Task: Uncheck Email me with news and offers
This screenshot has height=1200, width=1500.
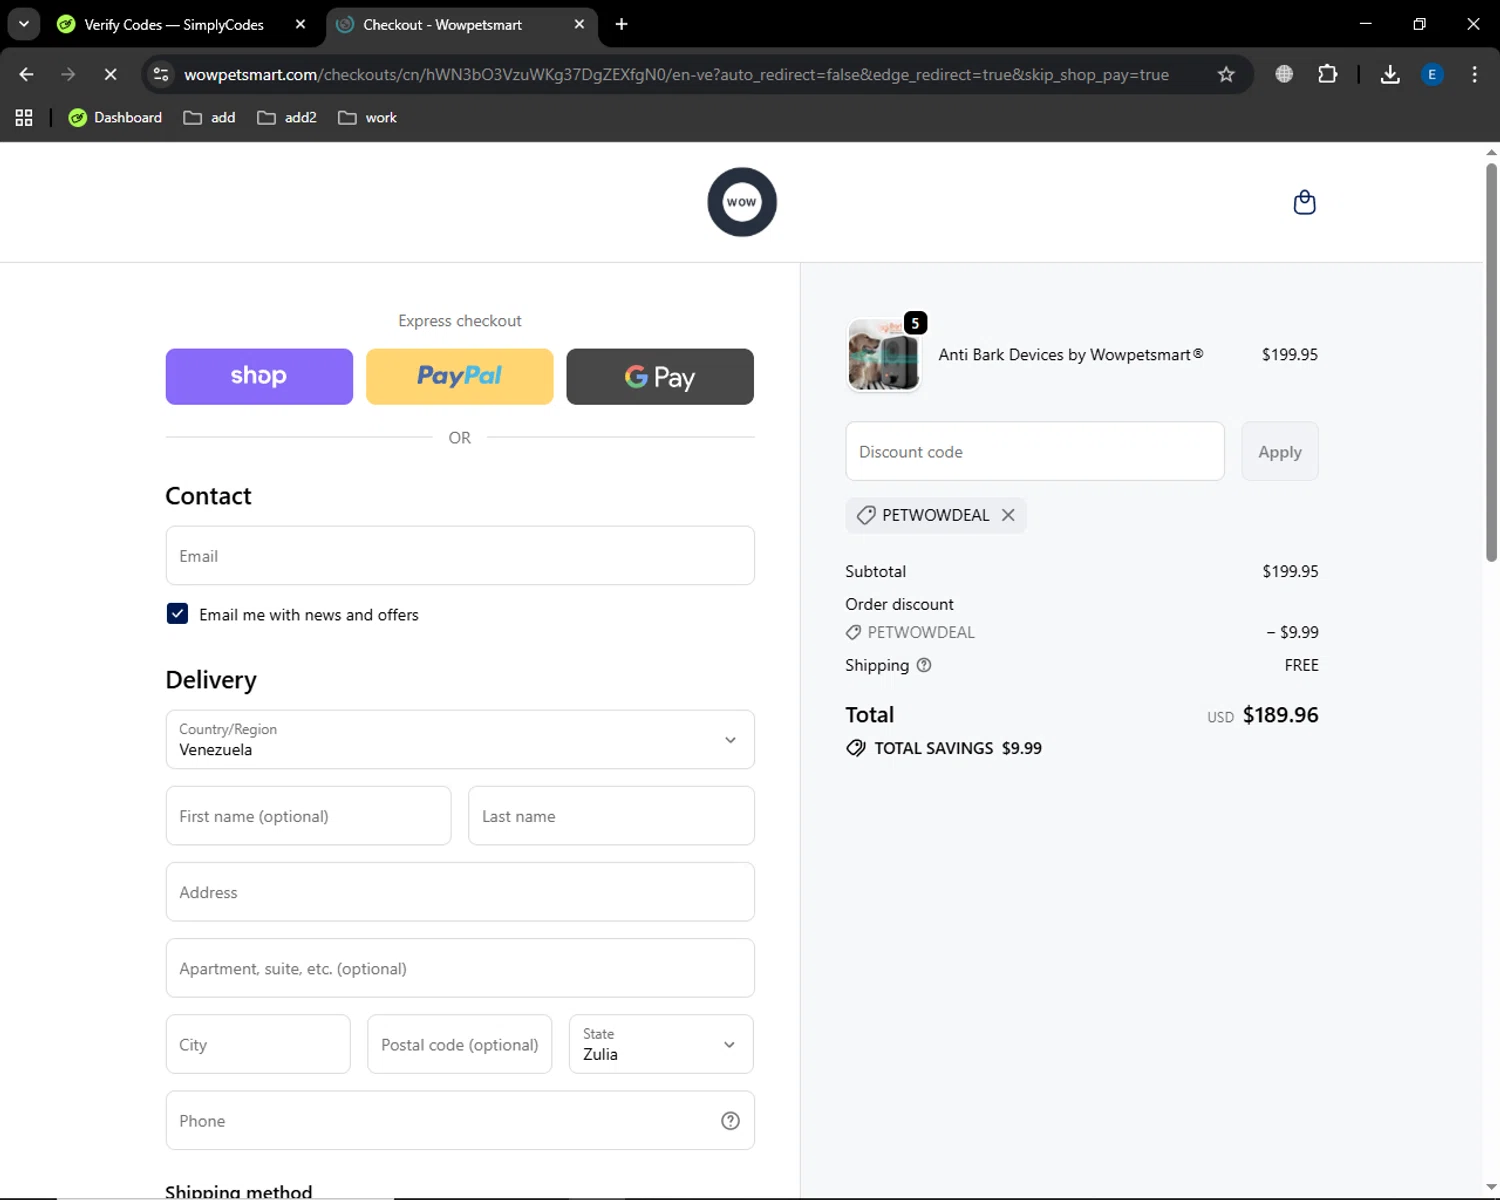Action: (x=177, y=614)
